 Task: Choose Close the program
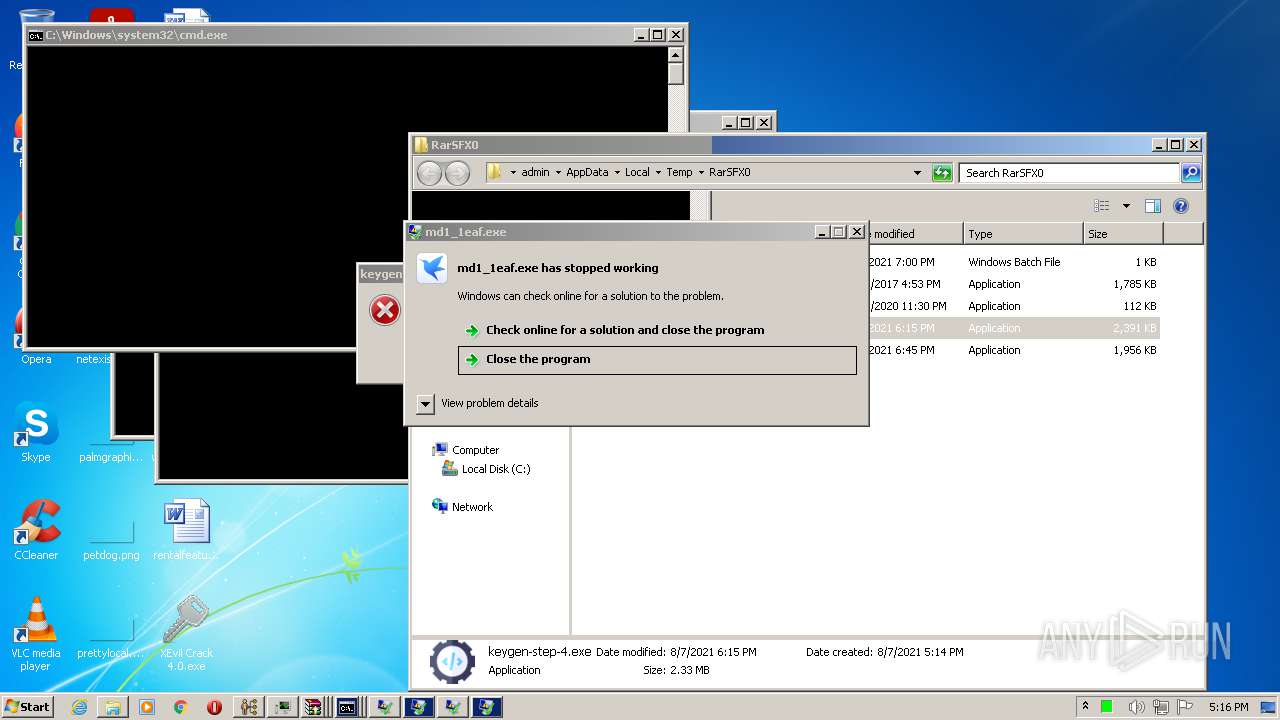(657, 360)
